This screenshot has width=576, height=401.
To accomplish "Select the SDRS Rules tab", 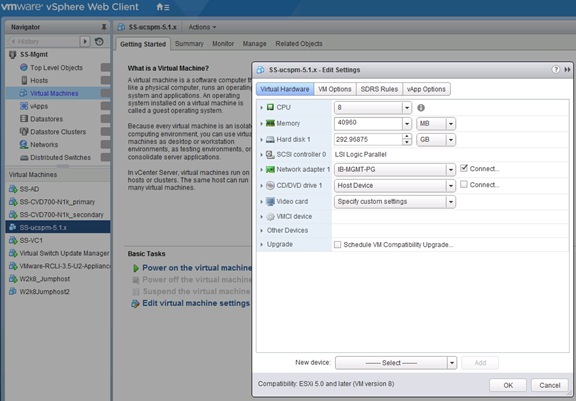I will tap(379, 89).
